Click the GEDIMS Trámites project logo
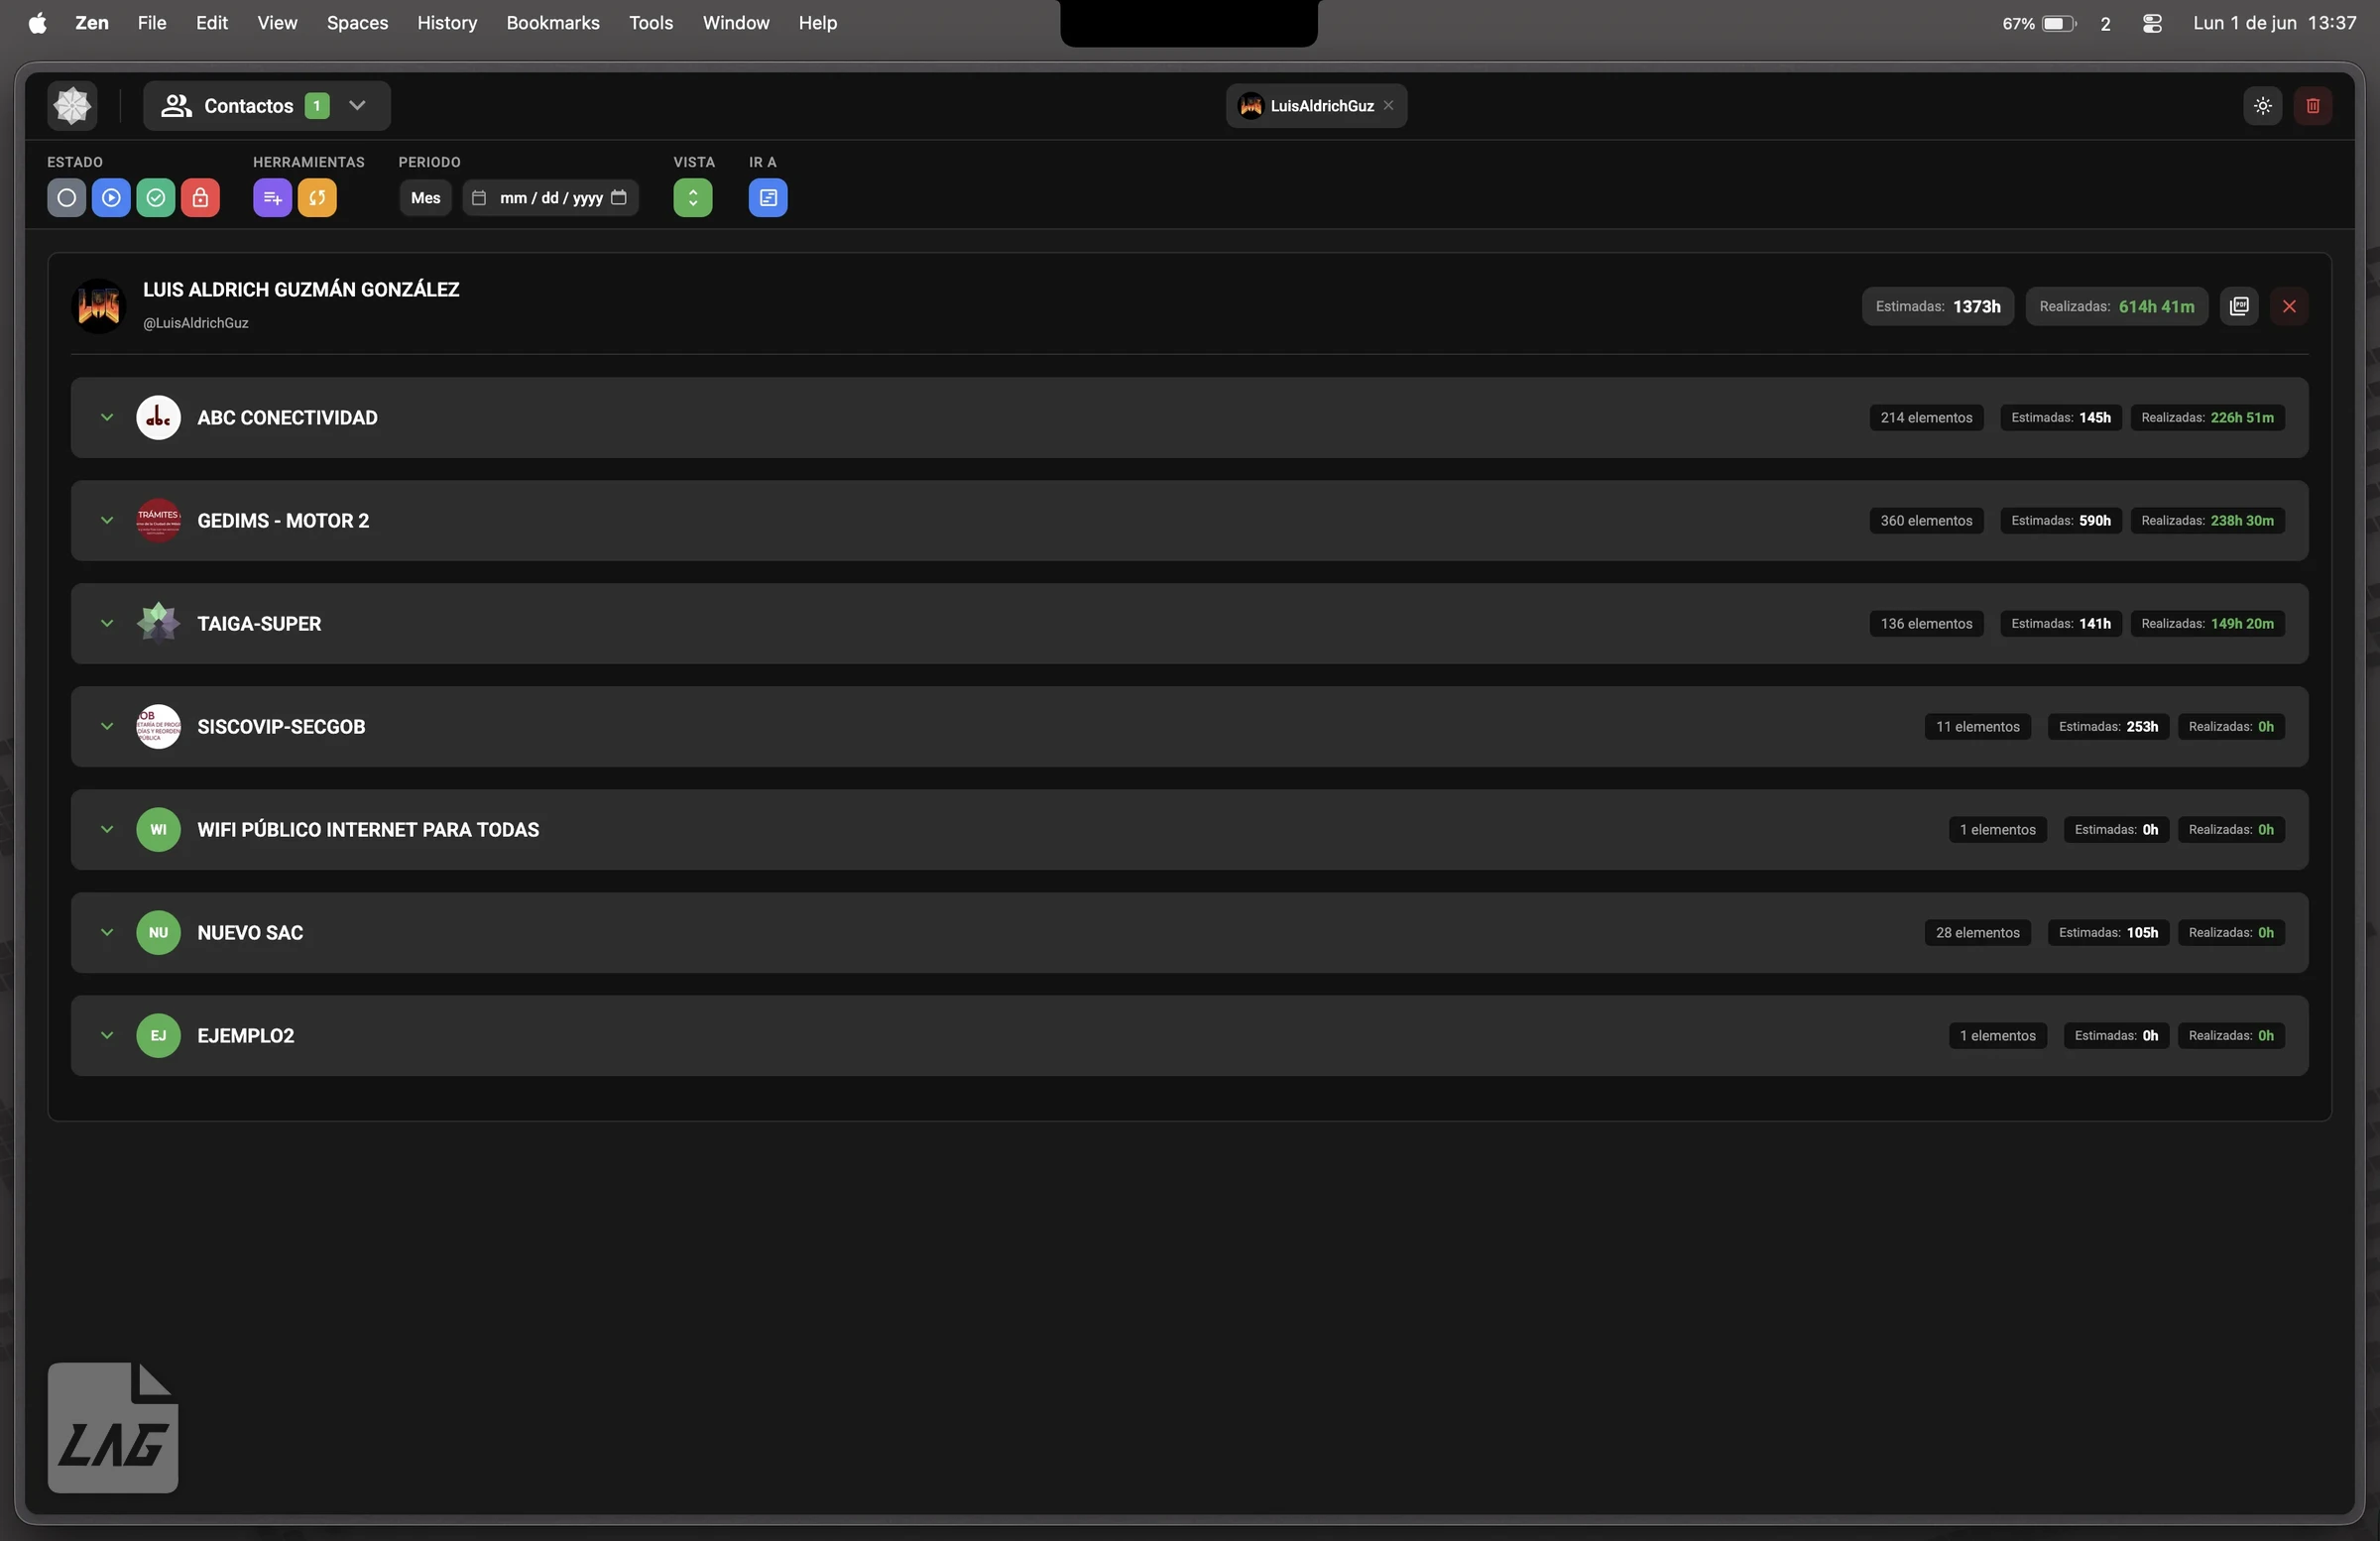Screen dimensions: 2380x1541 coord(158,520)
